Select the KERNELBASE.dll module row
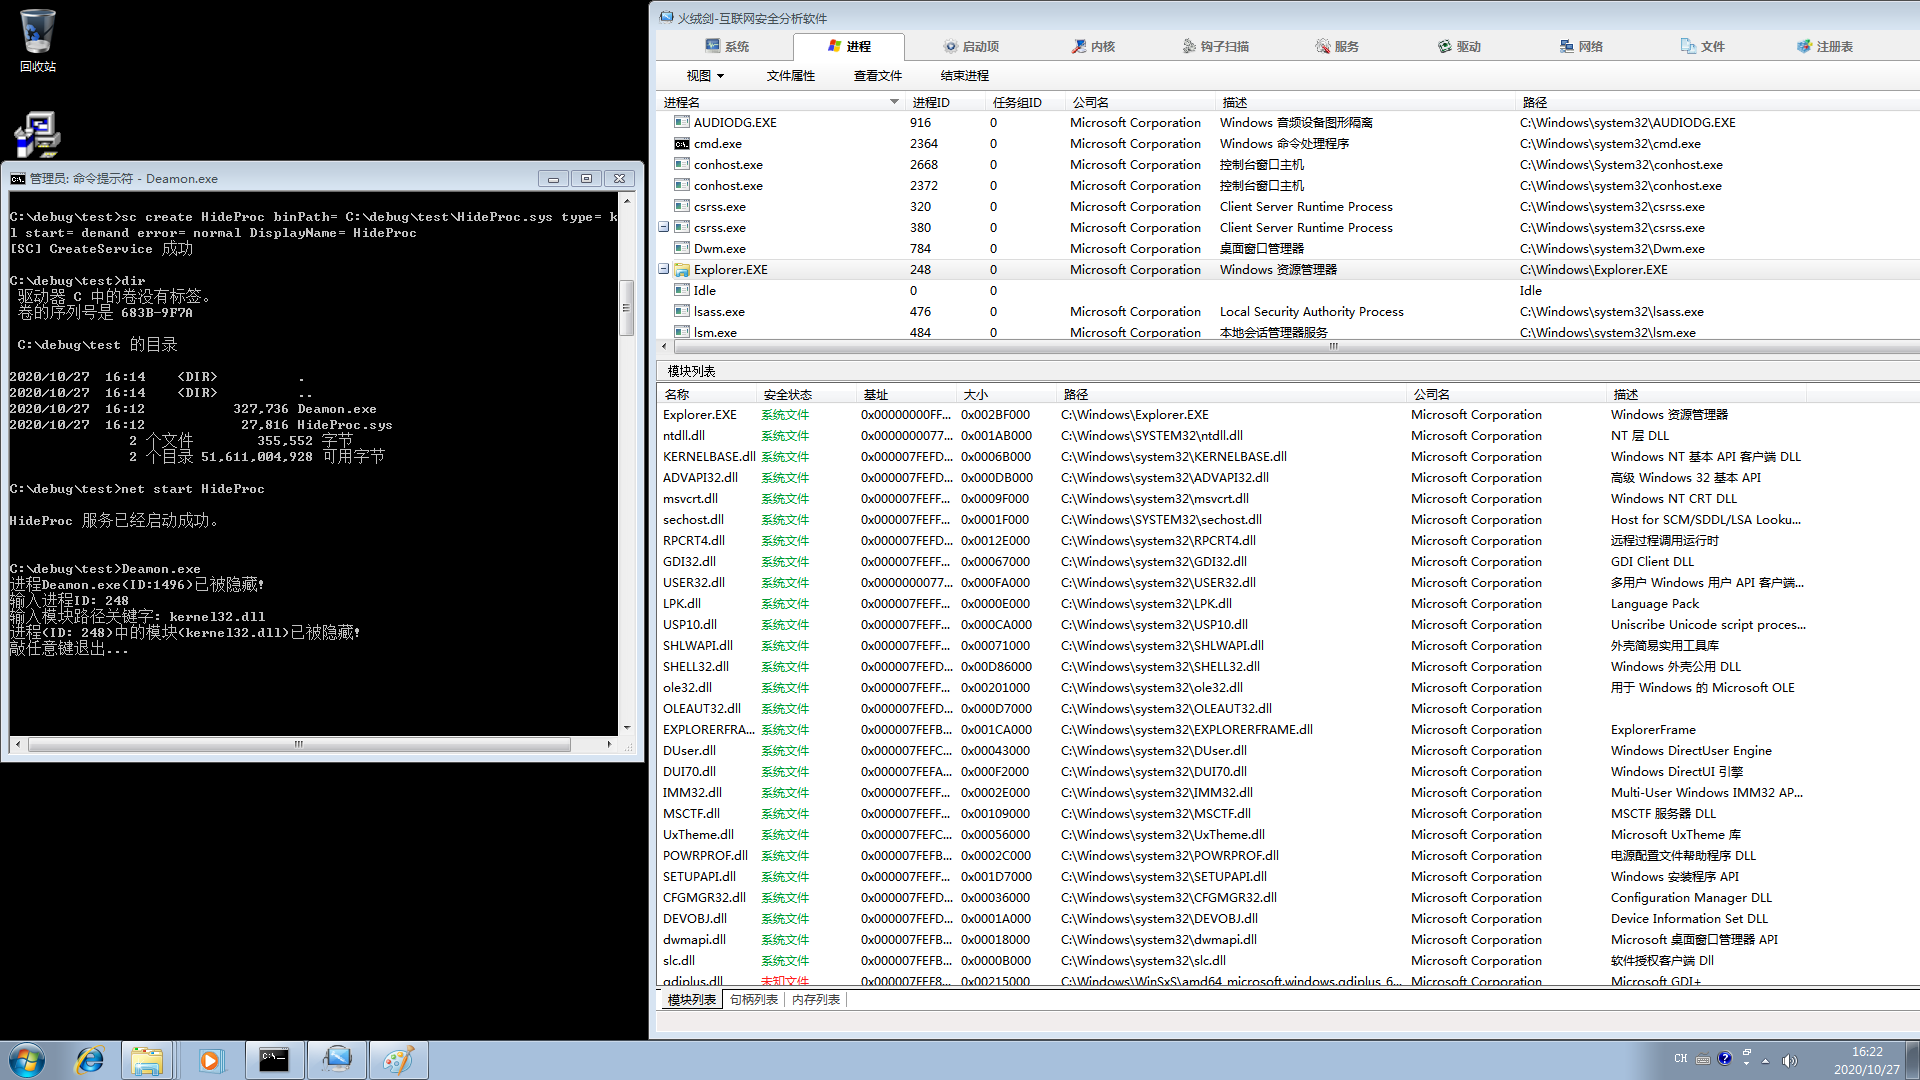Image resolution: width=1920 pixels, height=1080 pixels. (x=709, y=456)
